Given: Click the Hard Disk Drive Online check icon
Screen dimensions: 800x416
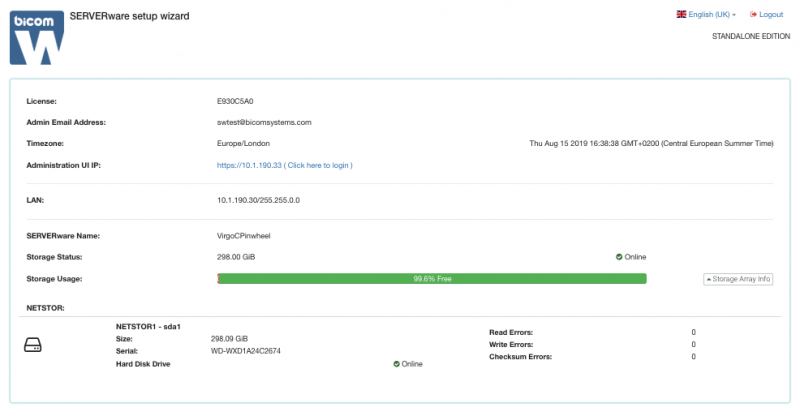Looking at the screenshot, I should tap(396, 364).
